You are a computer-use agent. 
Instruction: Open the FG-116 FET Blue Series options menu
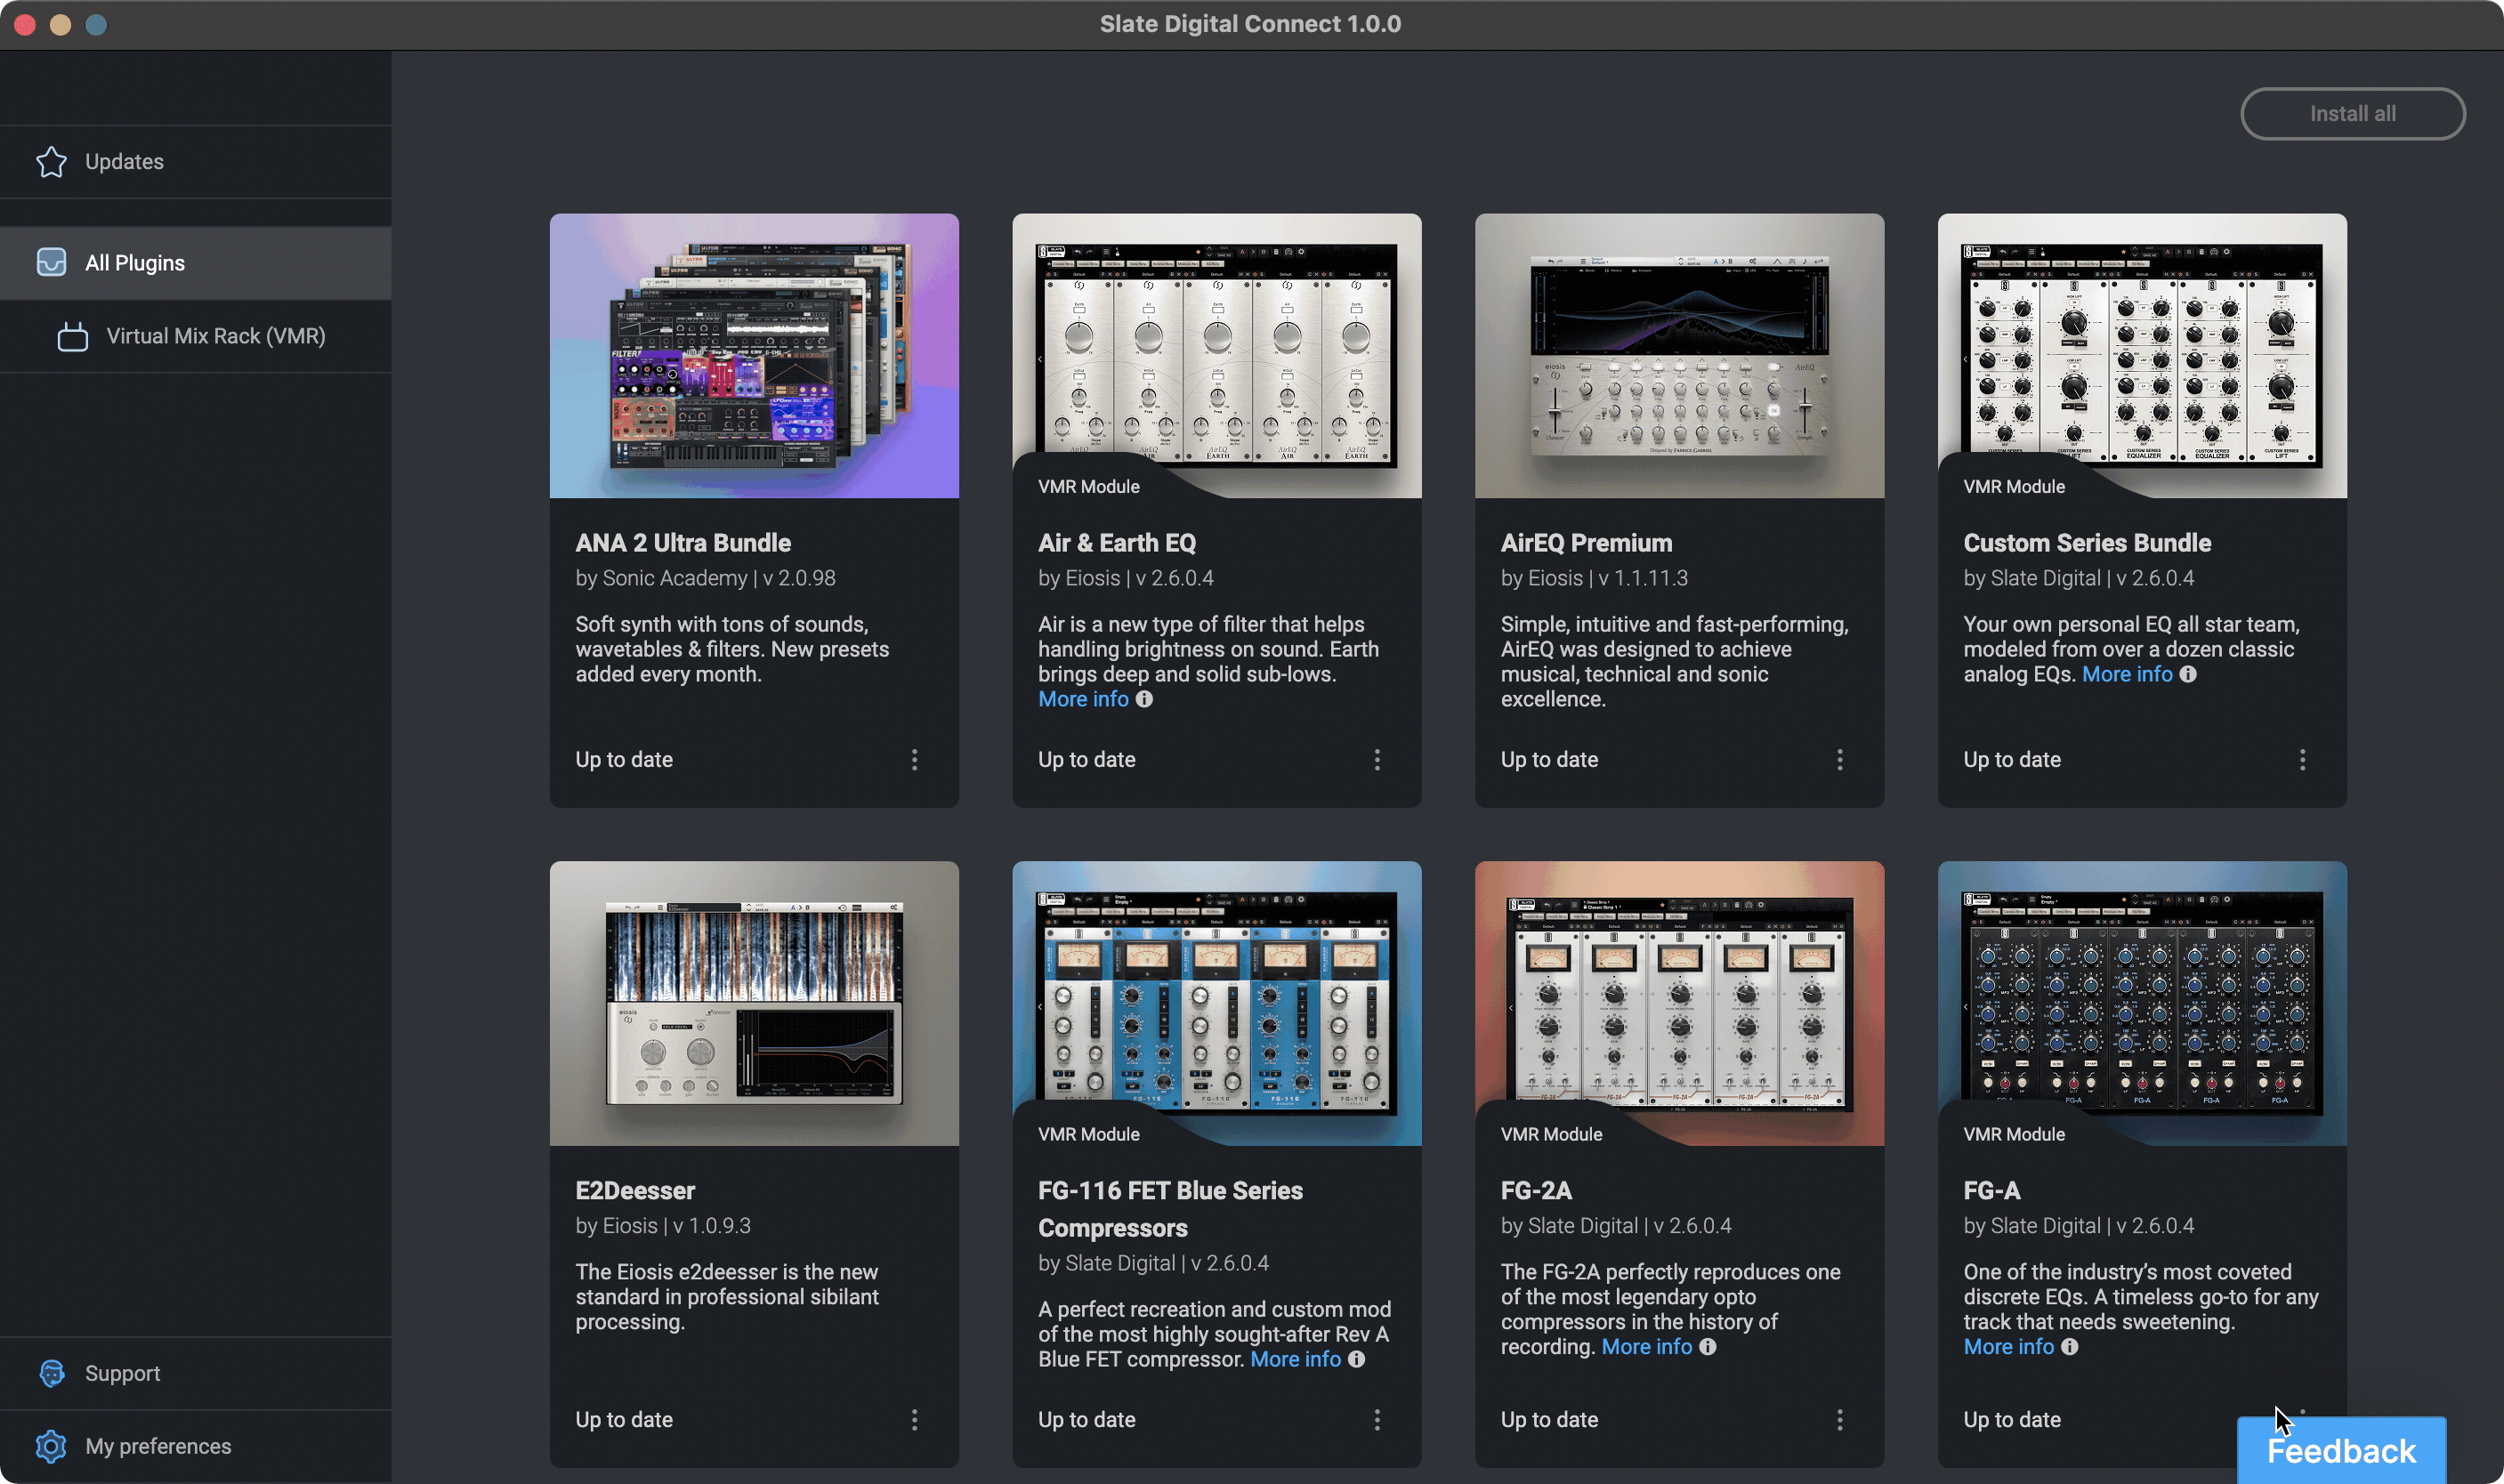(1377, 1420)
